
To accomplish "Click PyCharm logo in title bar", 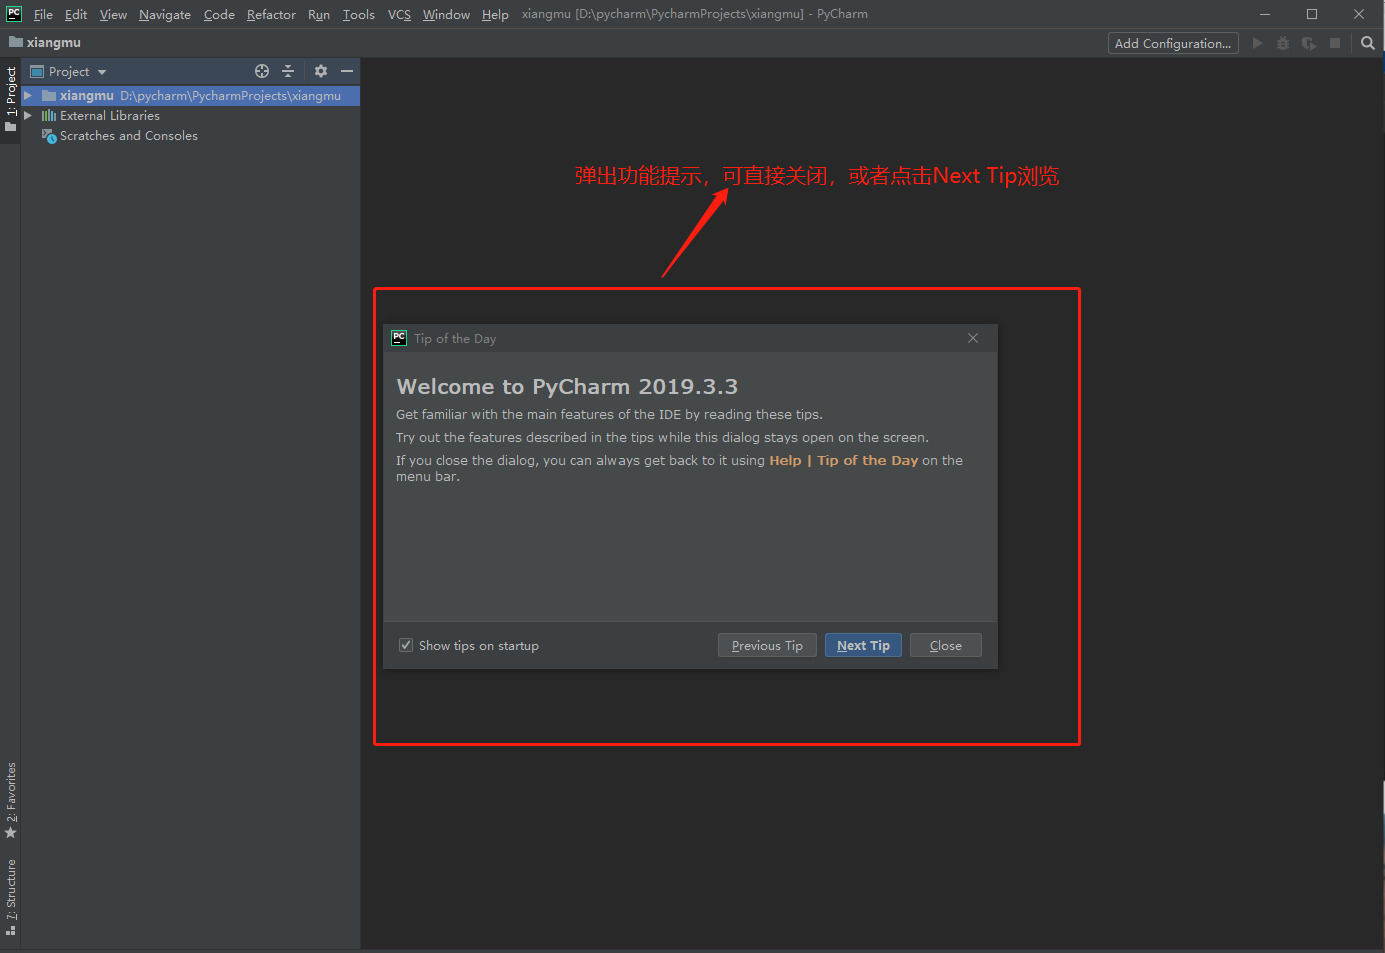I will (14, 14).
